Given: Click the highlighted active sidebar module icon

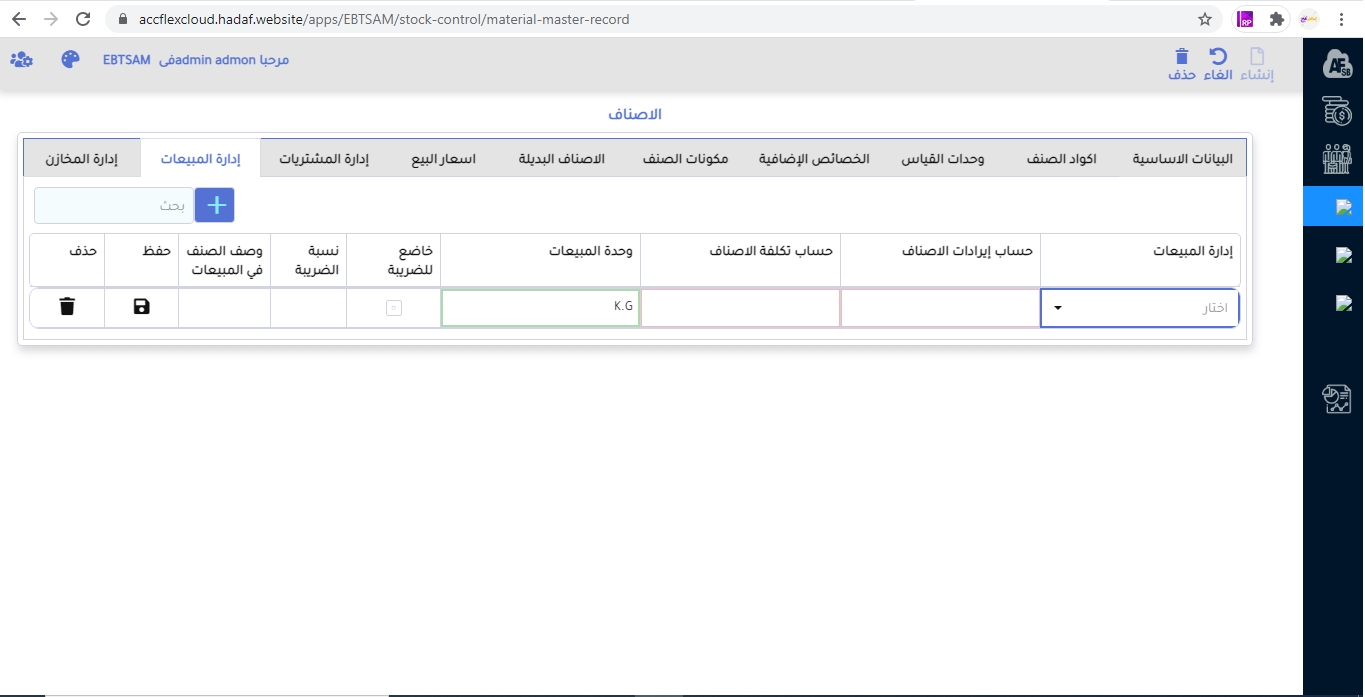Looking at the screenshot, I should [1344, 207].
